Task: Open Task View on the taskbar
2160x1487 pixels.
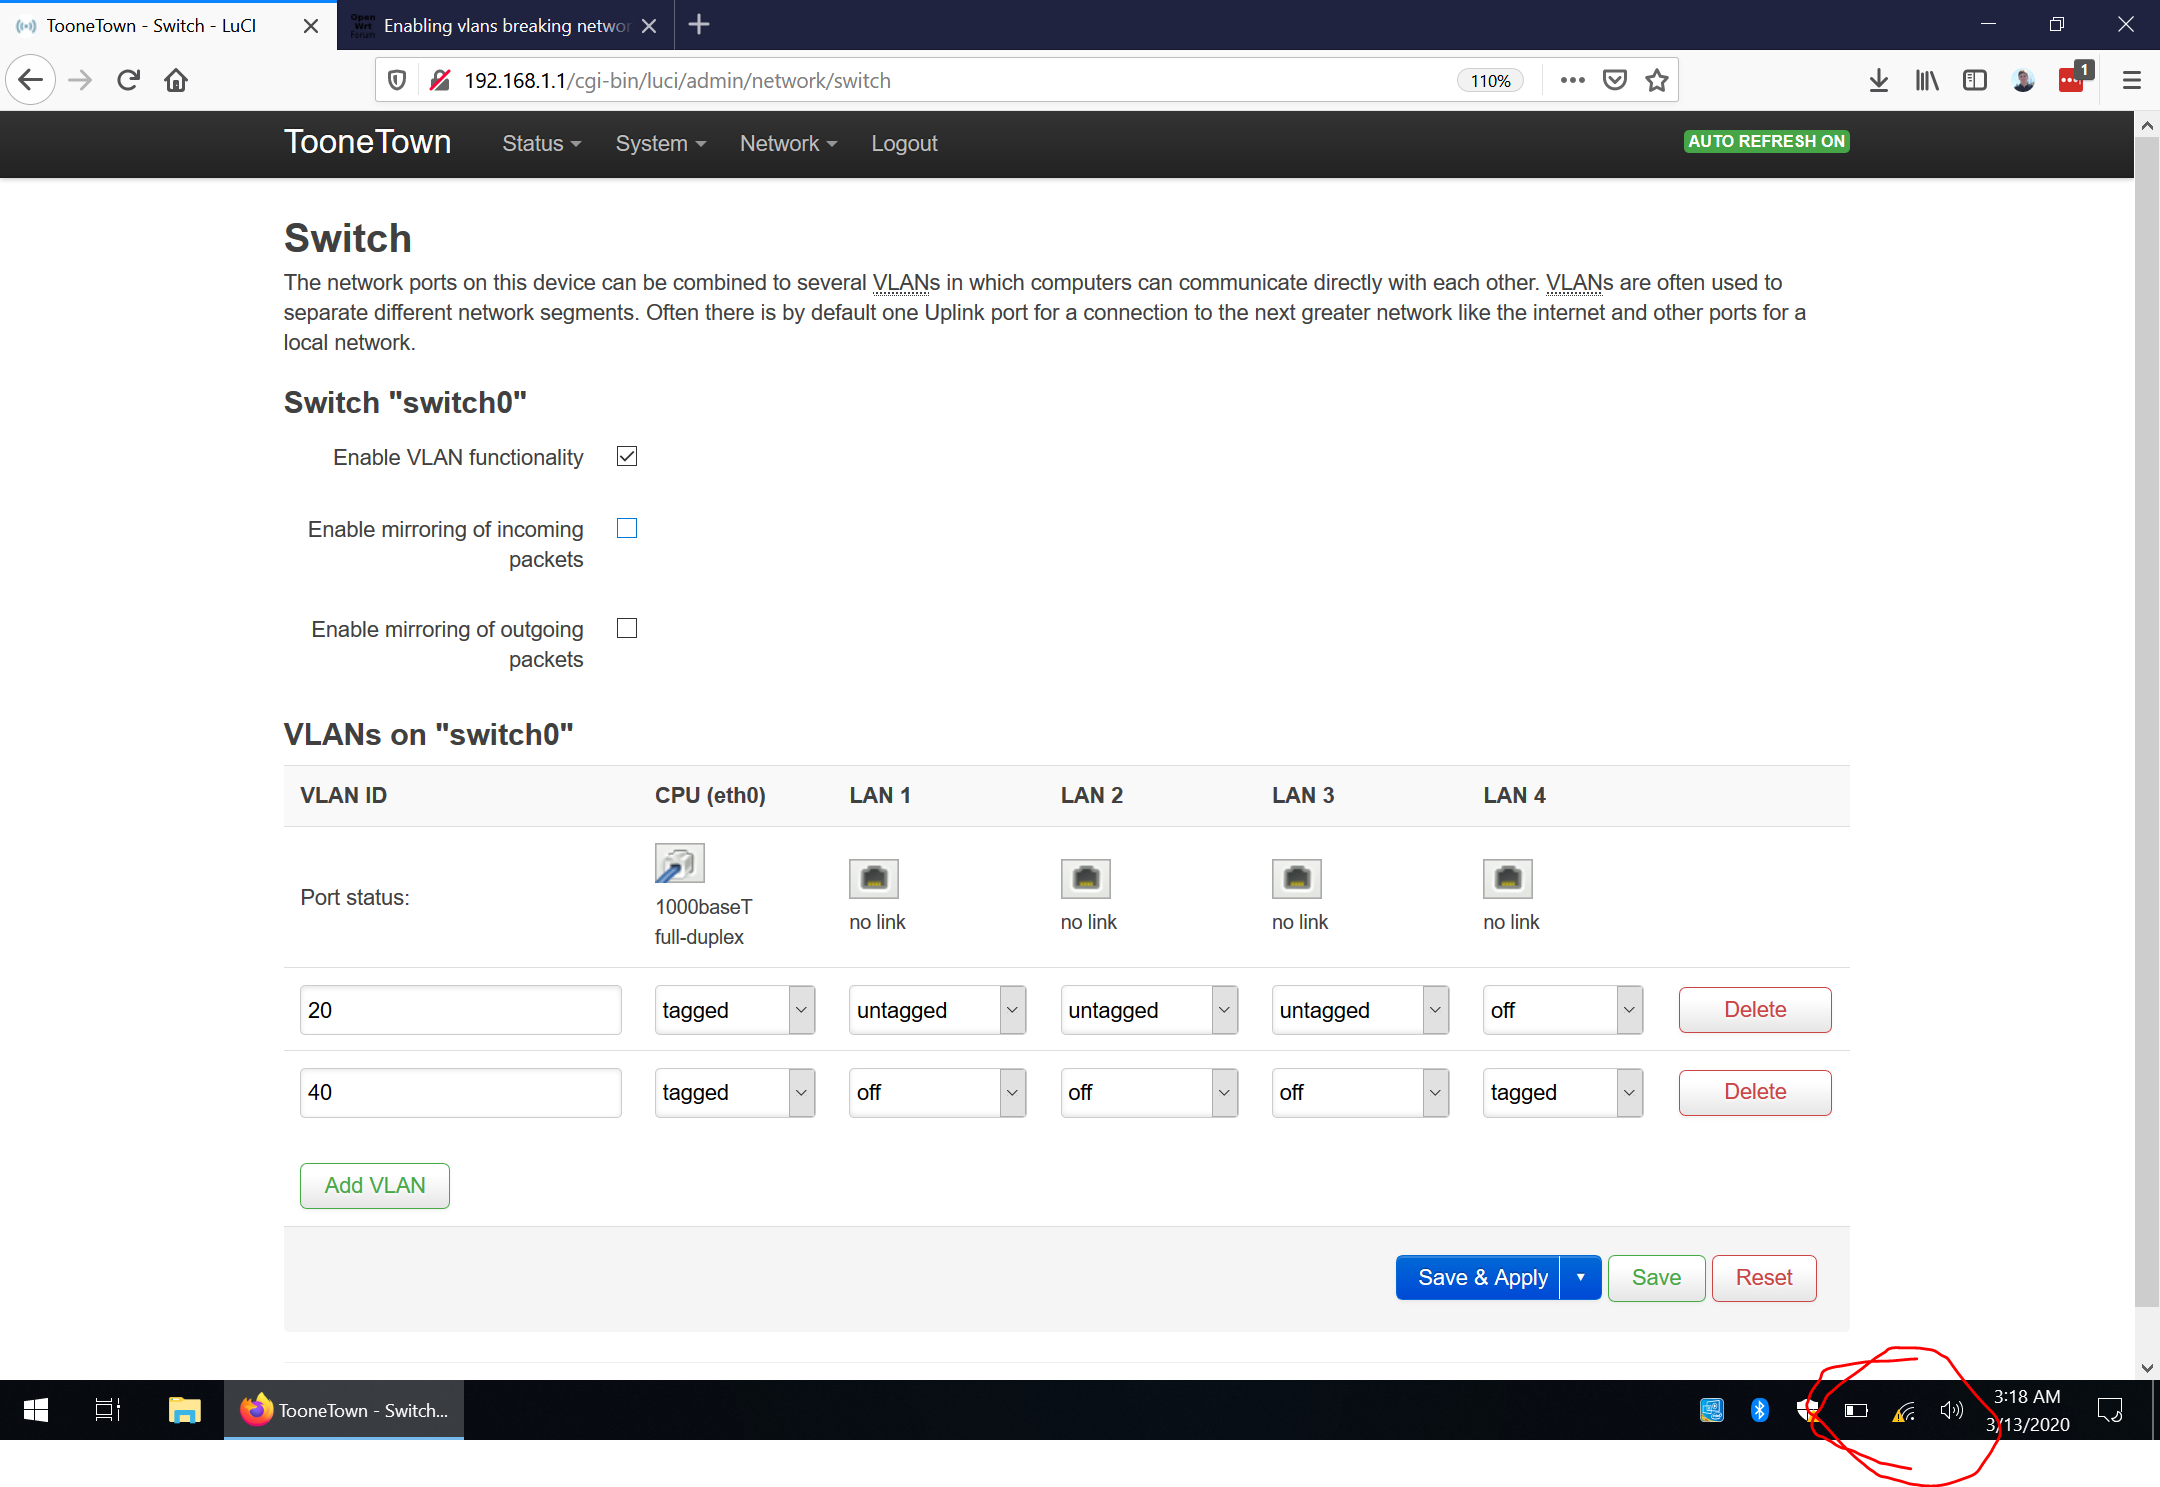Action: pyautogui.click(x=108, y=1410)
